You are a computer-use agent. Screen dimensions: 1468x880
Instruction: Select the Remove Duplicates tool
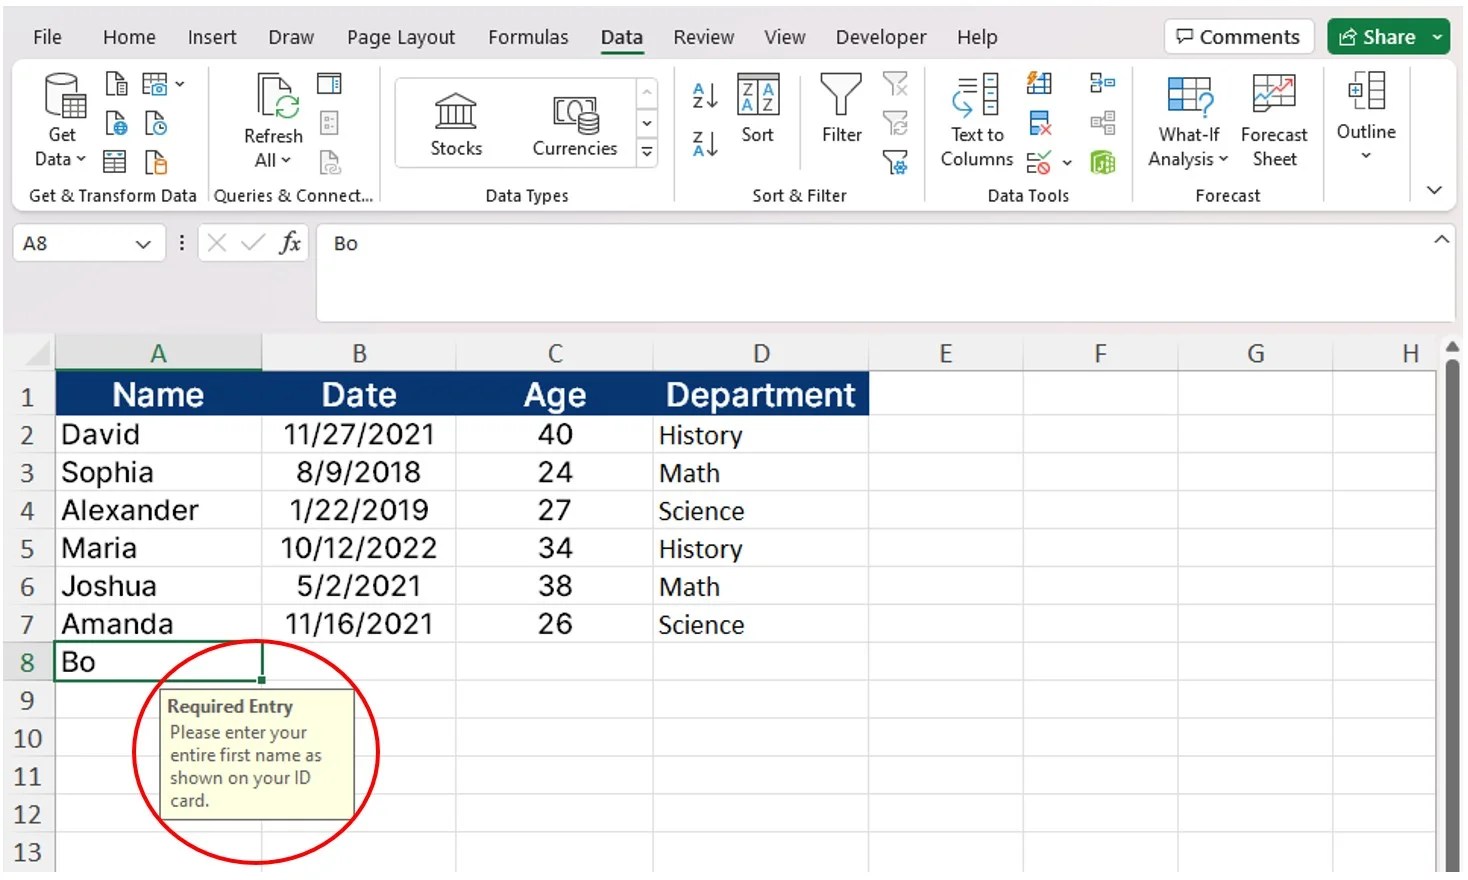click(1040, 122)
